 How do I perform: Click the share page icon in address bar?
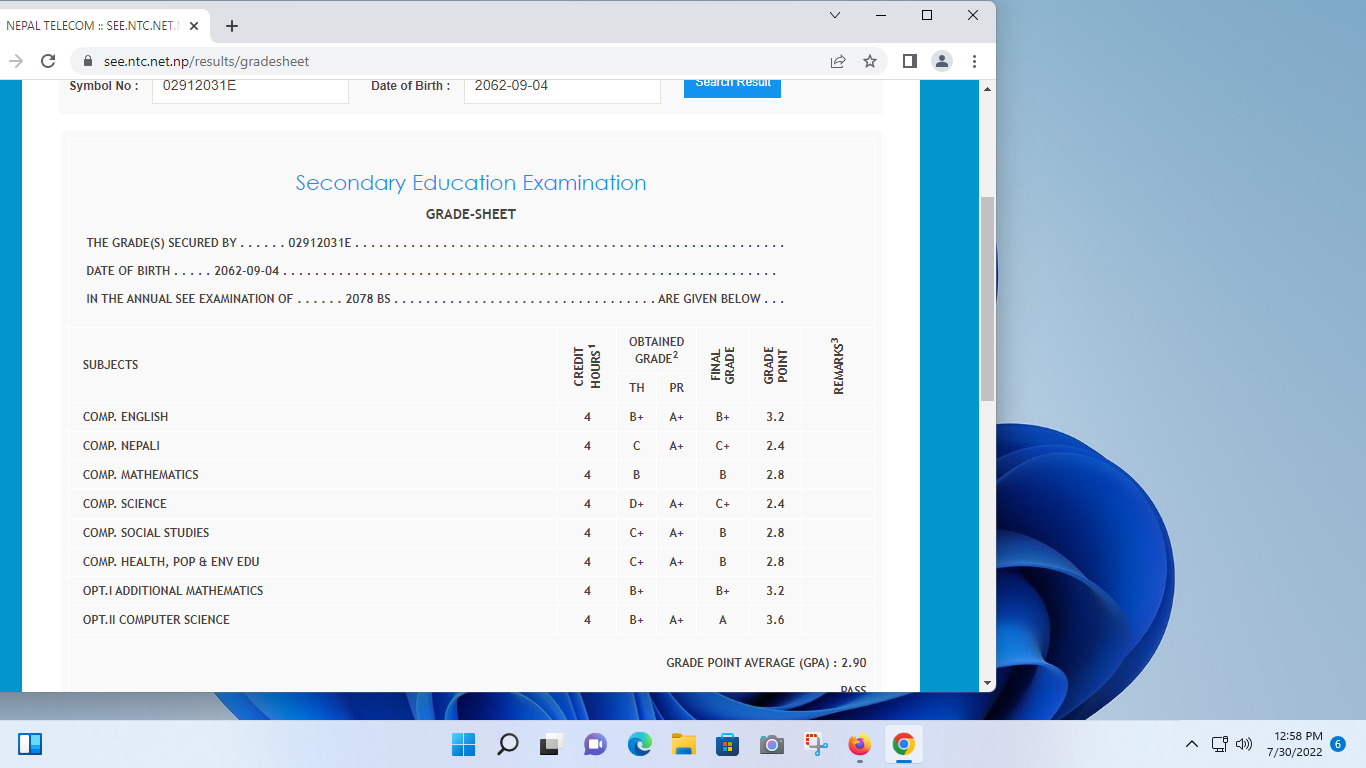tap(838, 61)
